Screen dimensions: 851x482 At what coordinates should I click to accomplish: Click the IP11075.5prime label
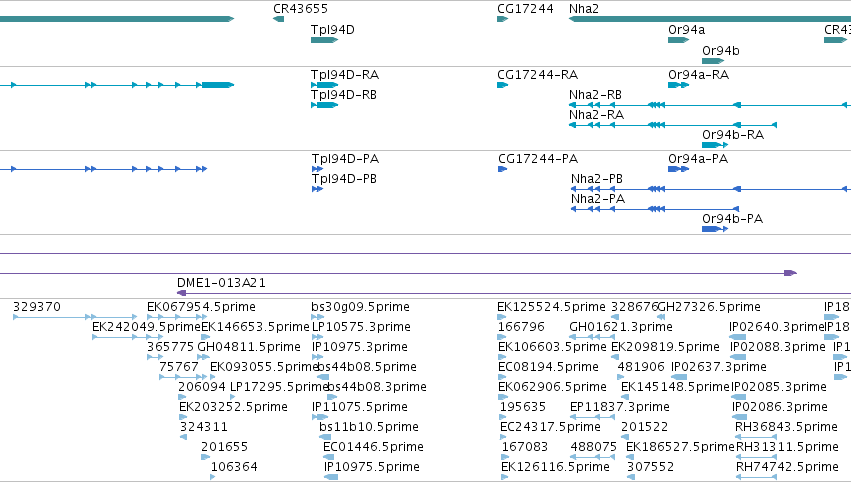click(360, 407)
